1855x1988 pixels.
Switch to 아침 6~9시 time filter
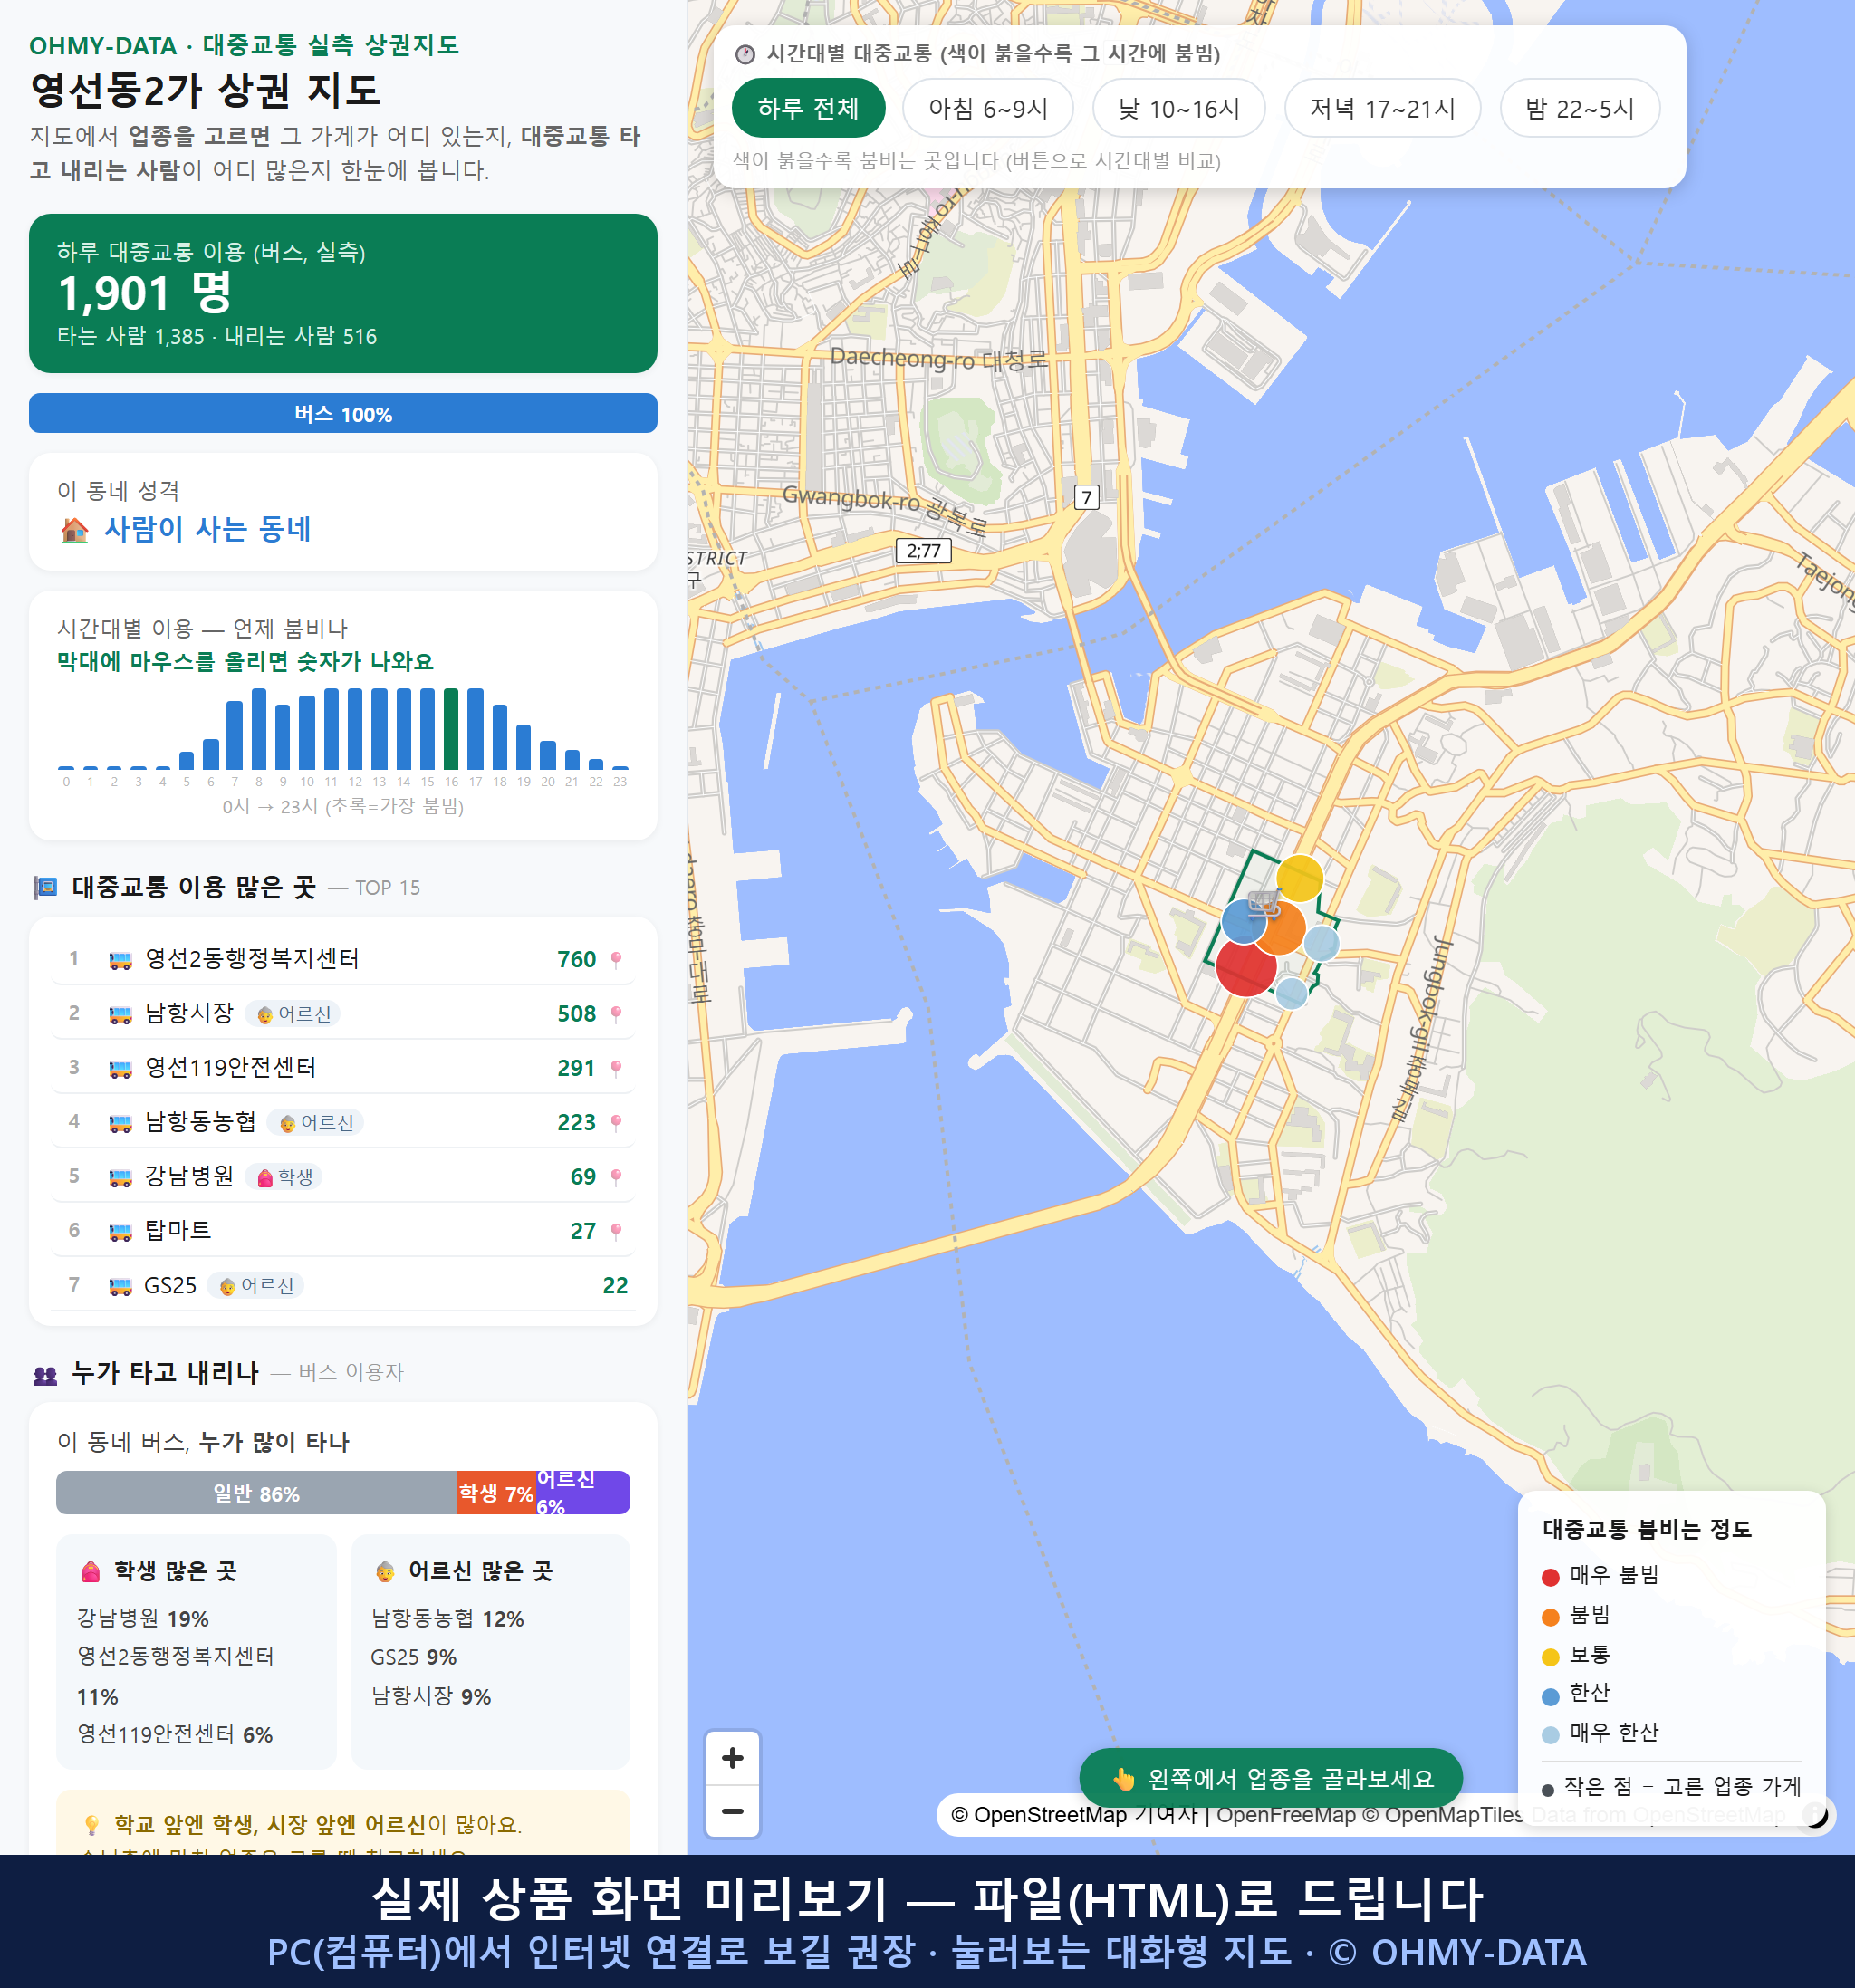[987, 108]
